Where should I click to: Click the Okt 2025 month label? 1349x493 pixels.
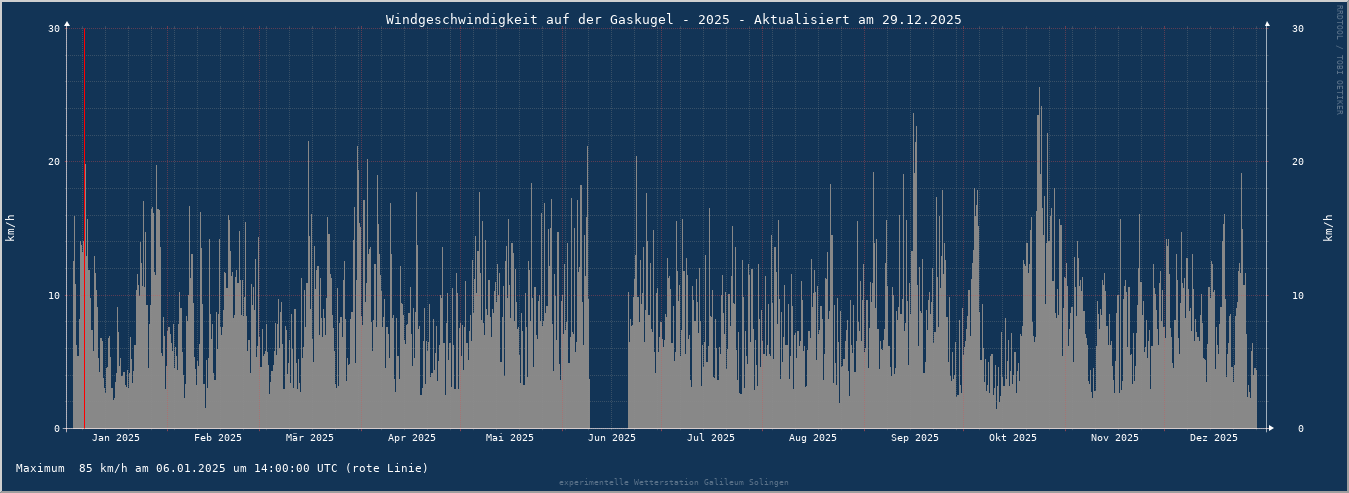1012,438
